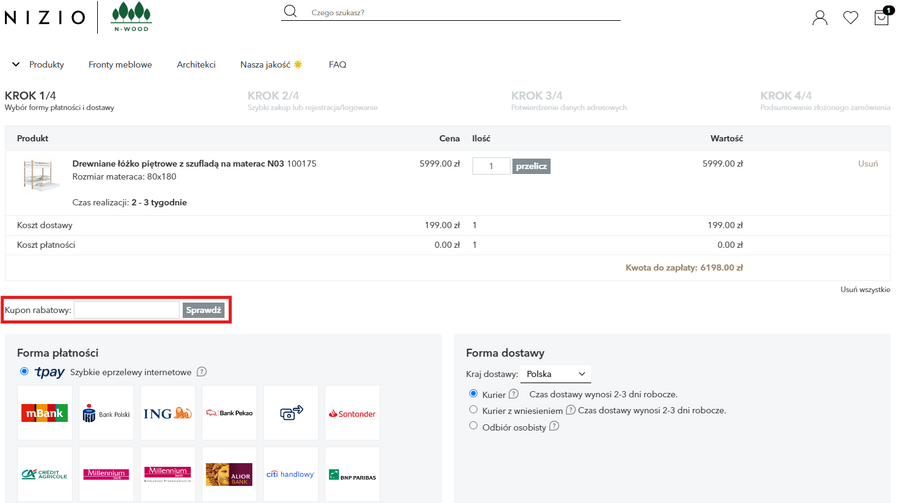Go to the FAQ page
This screenshot has width=900, height=503.
coord(337,65)
